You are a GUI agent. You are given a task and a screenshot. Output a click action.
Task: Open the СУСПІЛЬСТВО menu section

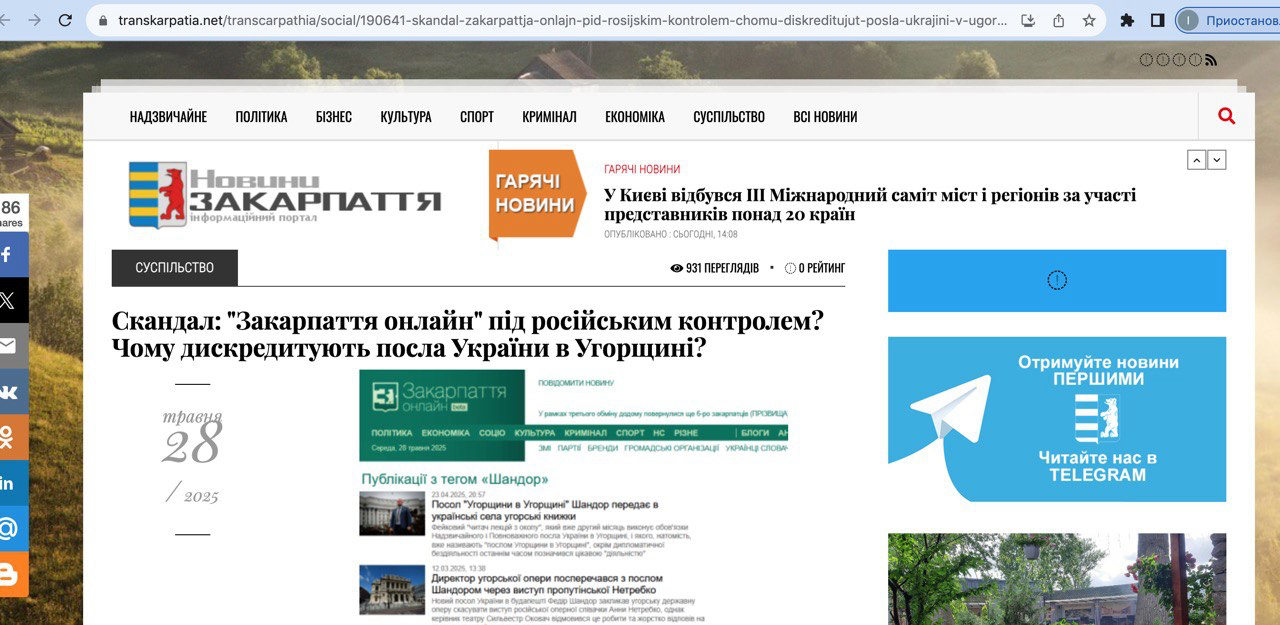pyautogui.click(x=729, y=117)
